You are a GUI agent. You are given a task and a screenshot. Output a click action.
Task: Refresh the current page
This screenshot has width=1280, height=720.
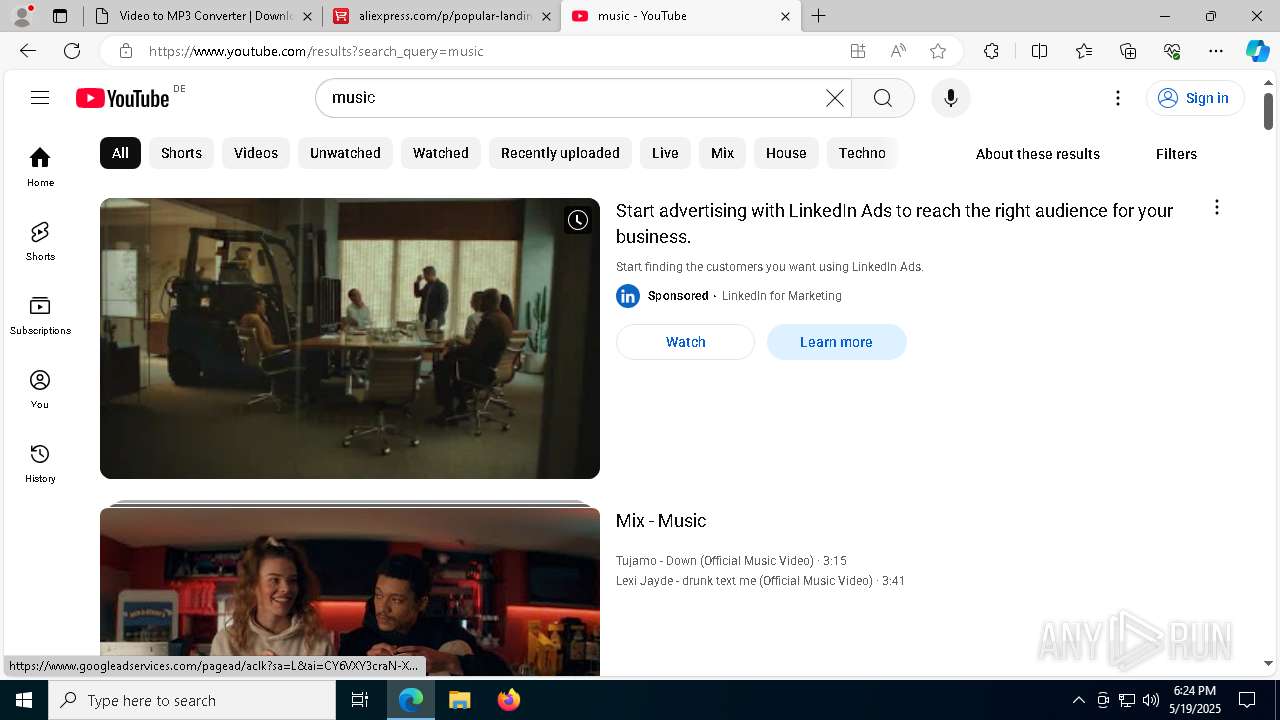pos(72,51)
